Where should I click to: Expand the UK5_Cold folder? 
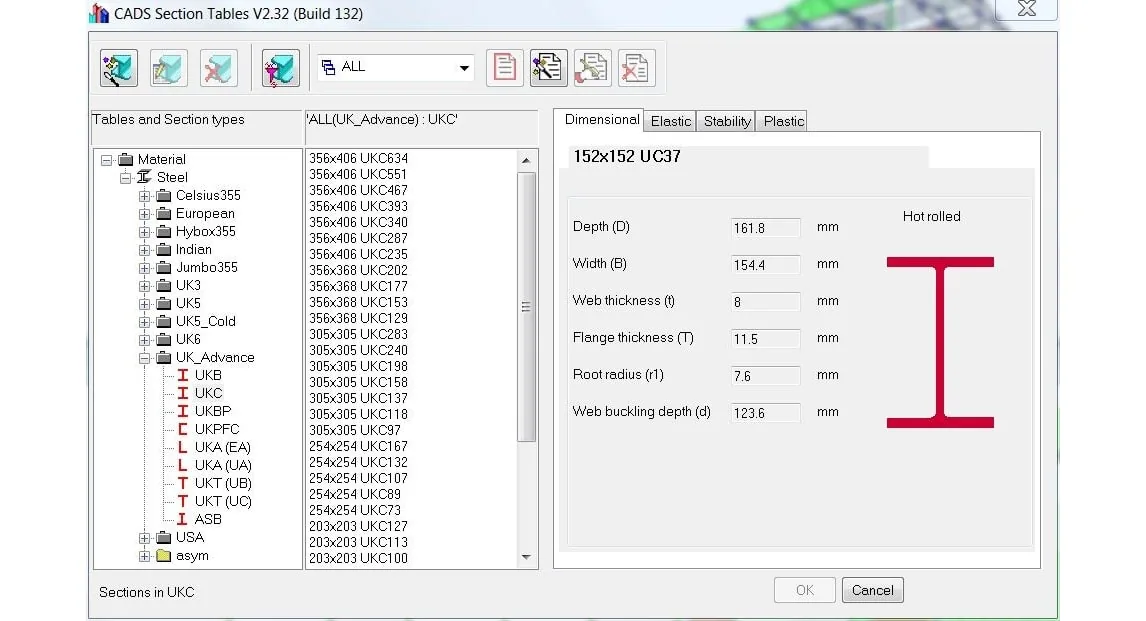pos(145,321)
